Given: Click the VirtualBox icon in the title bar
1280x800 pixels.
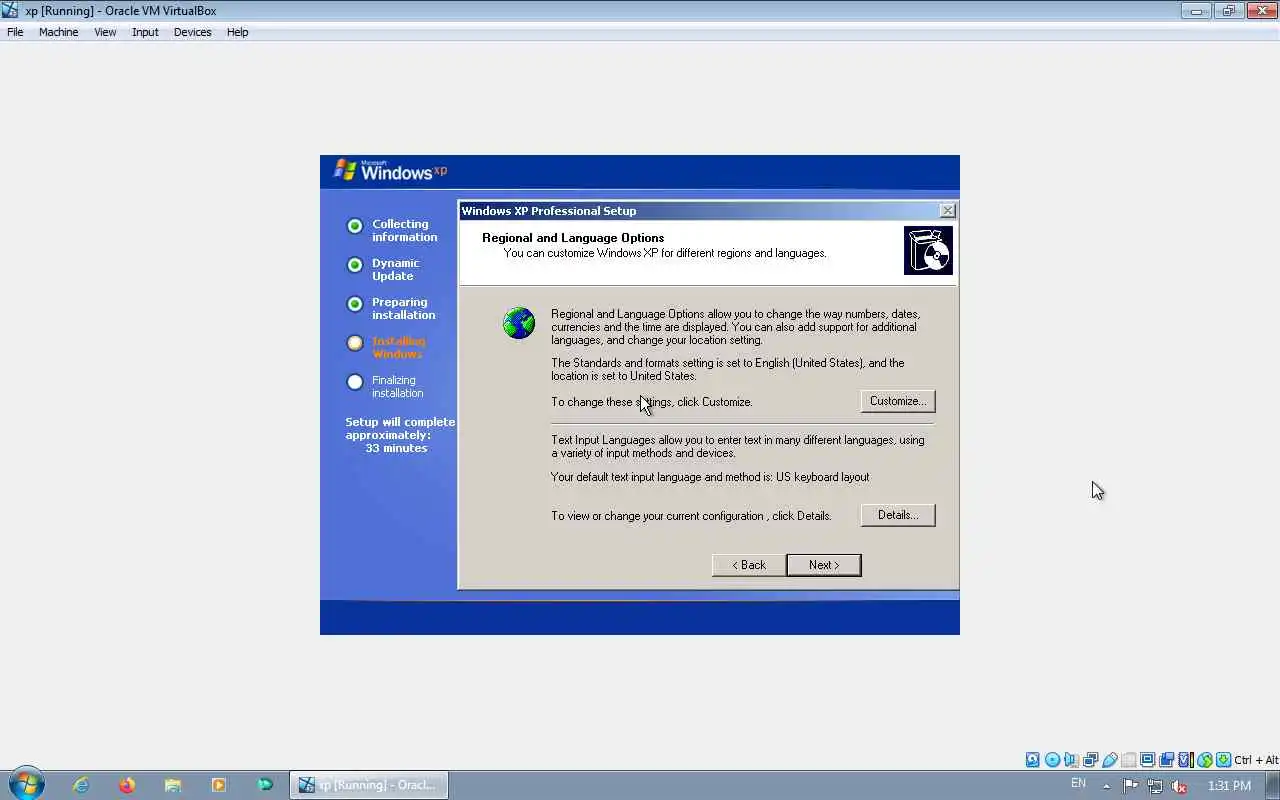Looking at the screenshot, I should pyautogui.click(x=10, y=11).
